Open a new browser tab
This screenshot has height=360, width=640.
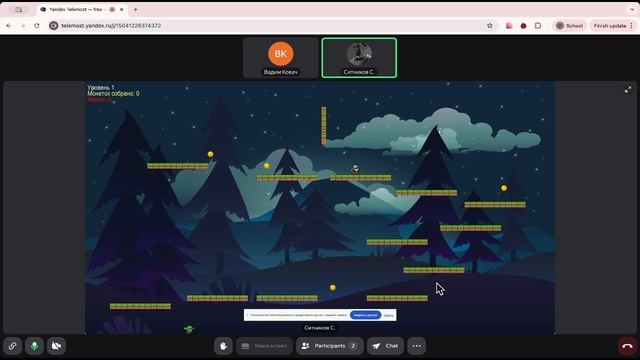136,9
